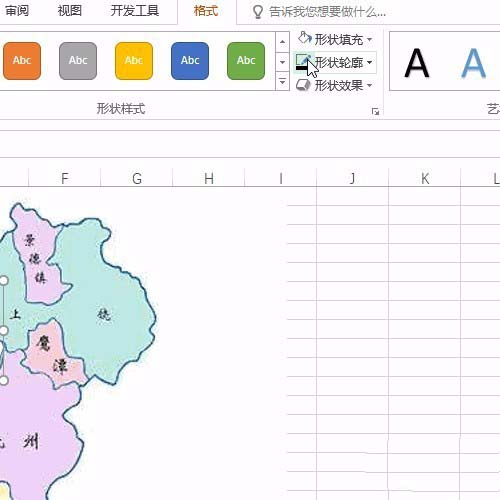This screenshot has height=500, width=500.
Task: Switch to the 视图 tab
Action: tap(70, 11)
